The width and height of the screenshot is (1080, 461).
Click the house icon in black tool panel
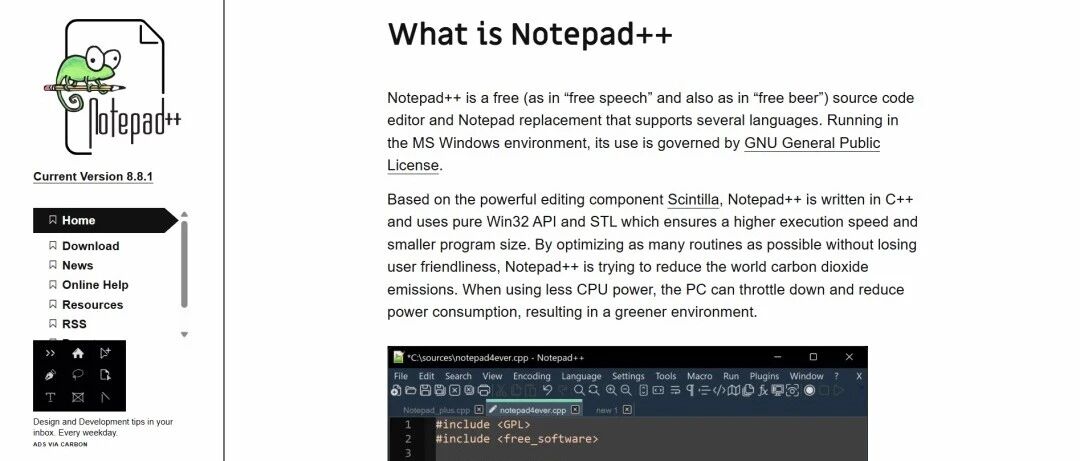pyautogui.click(x=78, y=353)
